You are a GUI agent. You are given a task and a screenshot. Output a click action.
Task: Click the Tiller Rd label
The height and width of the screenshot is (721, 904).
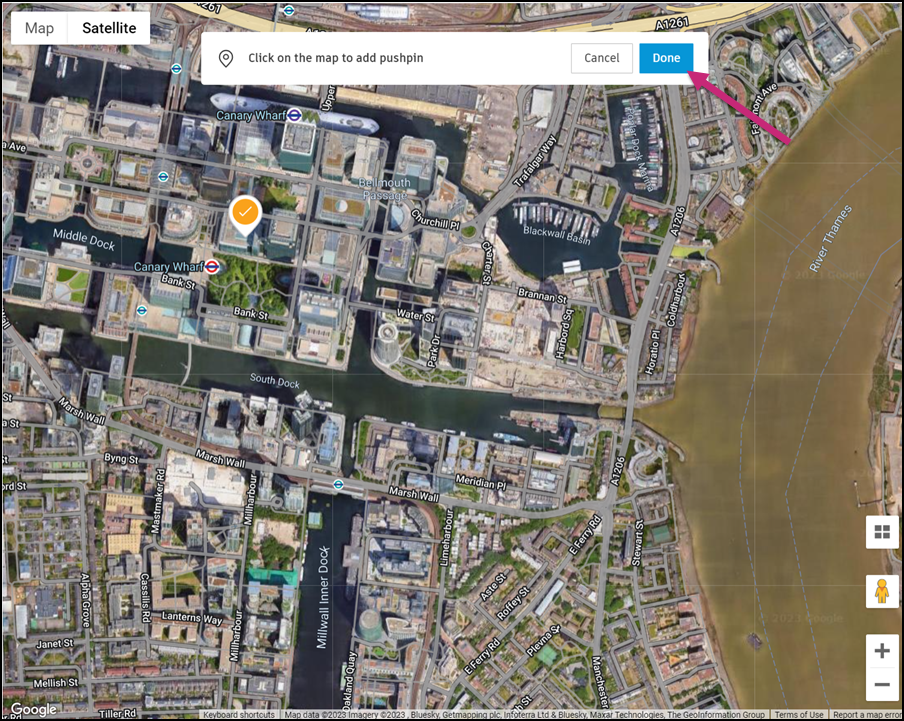[x=118, y=714]
